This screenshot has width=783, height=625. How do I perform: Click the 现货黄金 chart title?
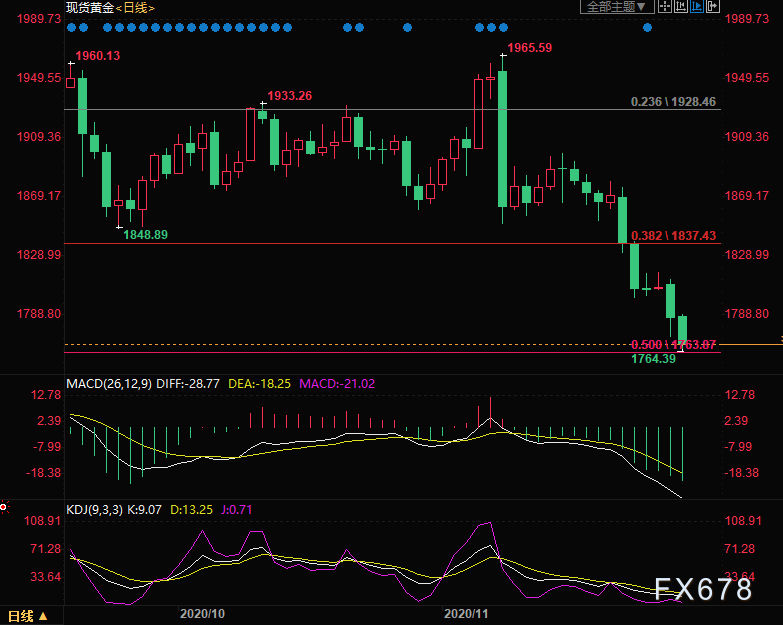(x=89, y=8)
